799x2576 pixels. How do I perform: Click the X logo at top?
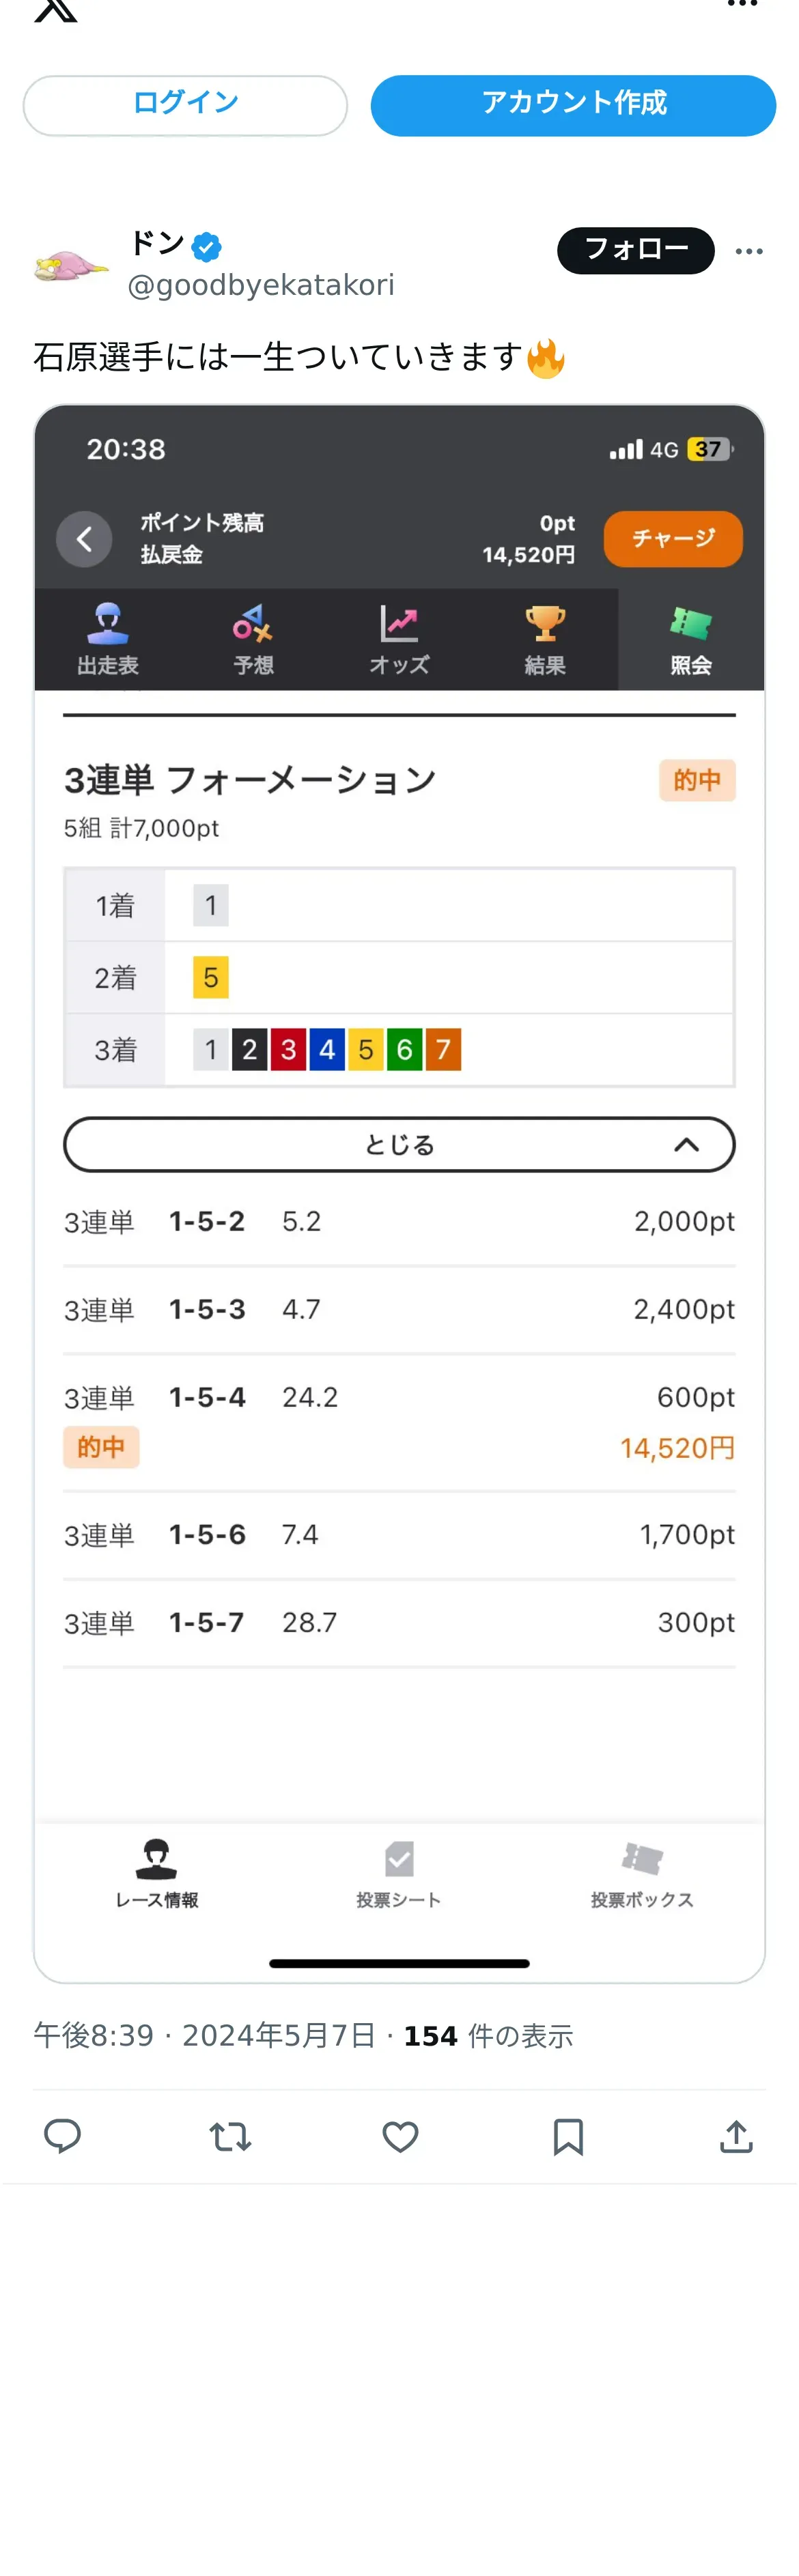click(56, 10)
